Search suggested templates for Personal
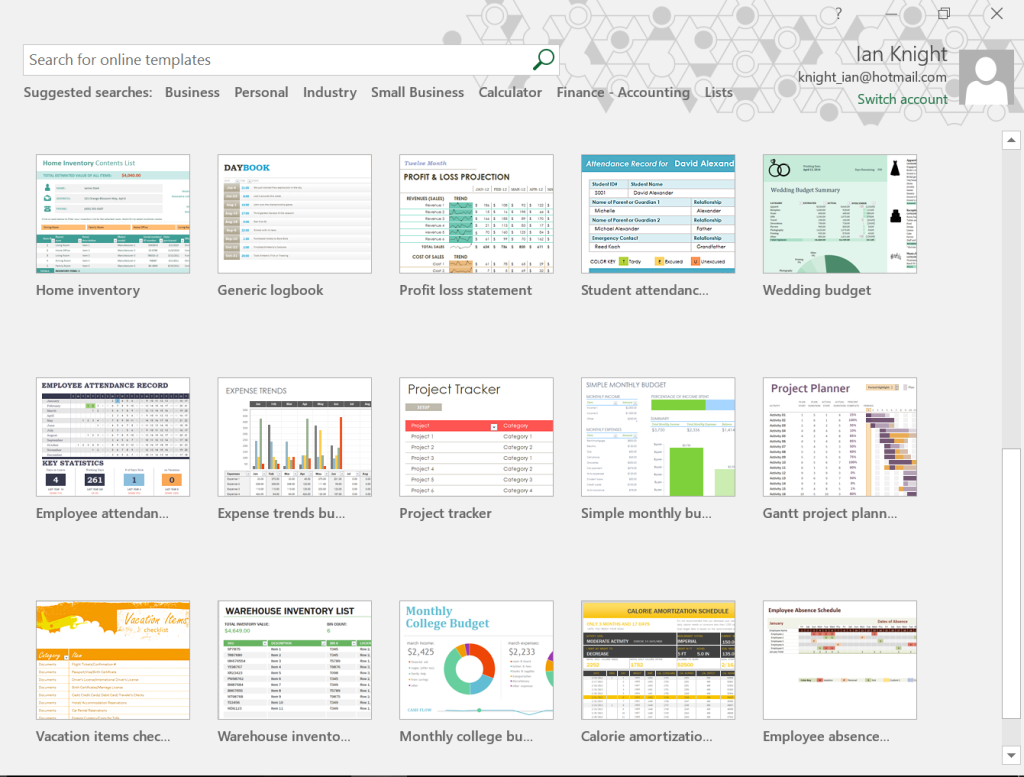The height and width of the screenshot is (777, 1024). tap(261, 92)
